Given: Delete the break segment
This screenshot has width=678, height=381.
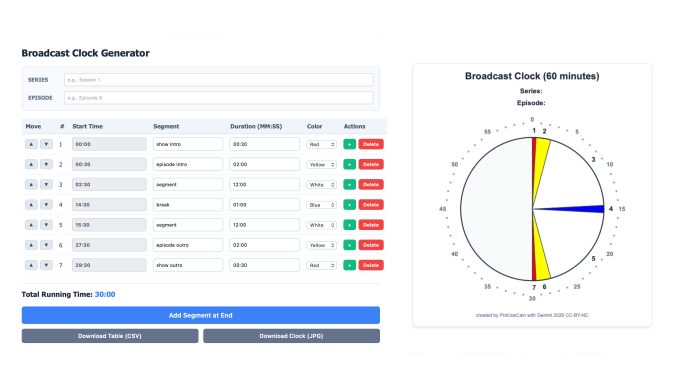Looking at the screenshot, I should 371,205.
